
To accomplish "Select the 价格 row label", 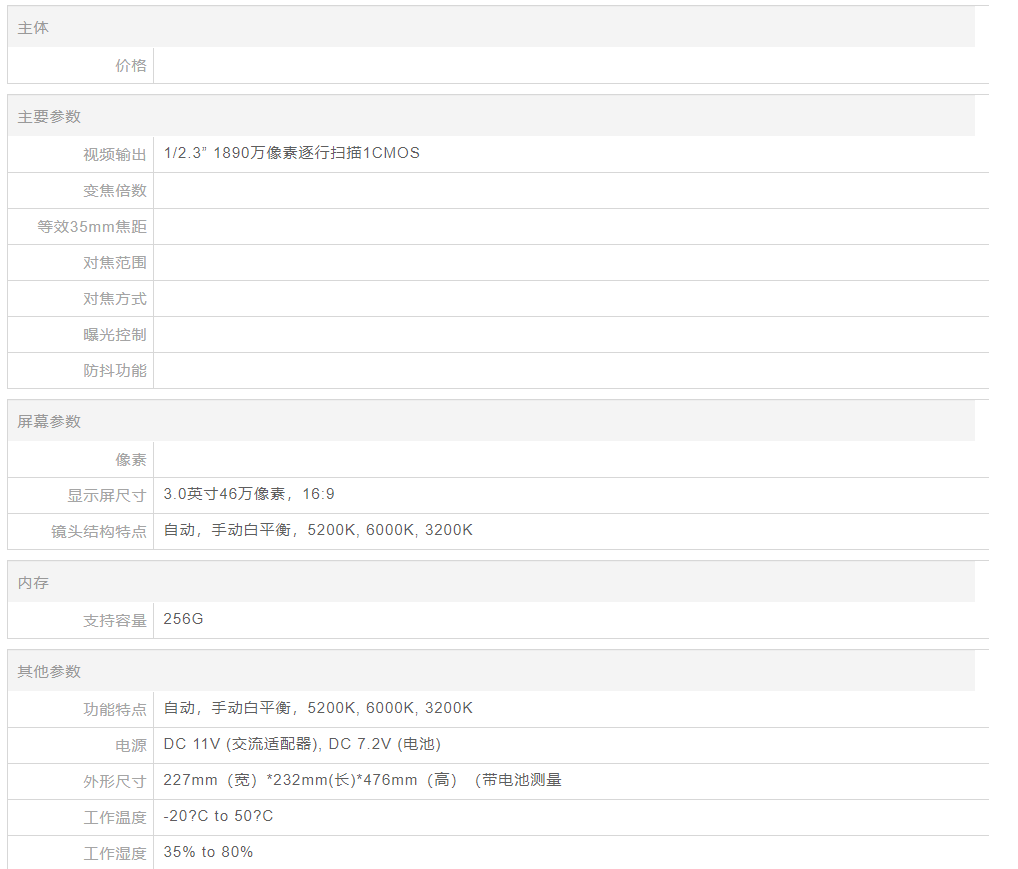I will [x=130, y=65].
